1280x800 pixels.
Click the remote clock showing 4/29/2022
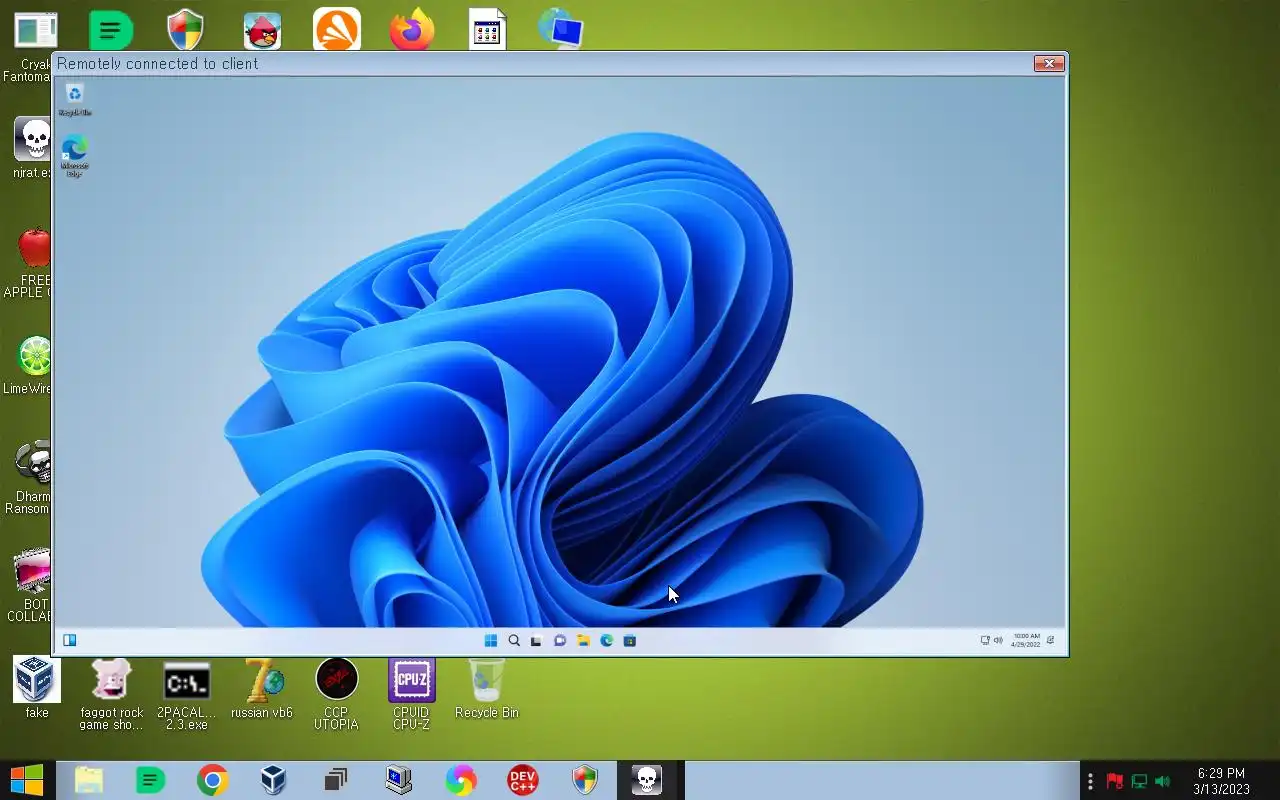(1026, 641)
